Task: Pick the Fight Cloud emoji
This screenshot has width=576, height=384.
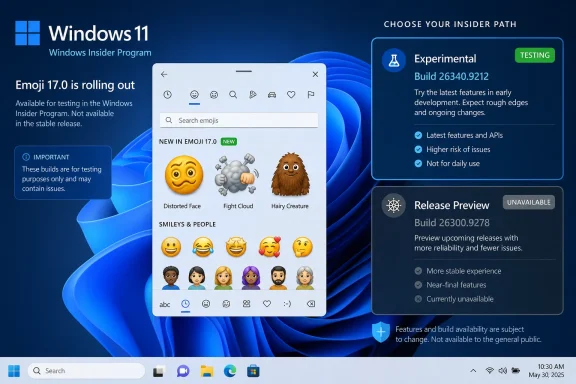Action: coord(237,175)
